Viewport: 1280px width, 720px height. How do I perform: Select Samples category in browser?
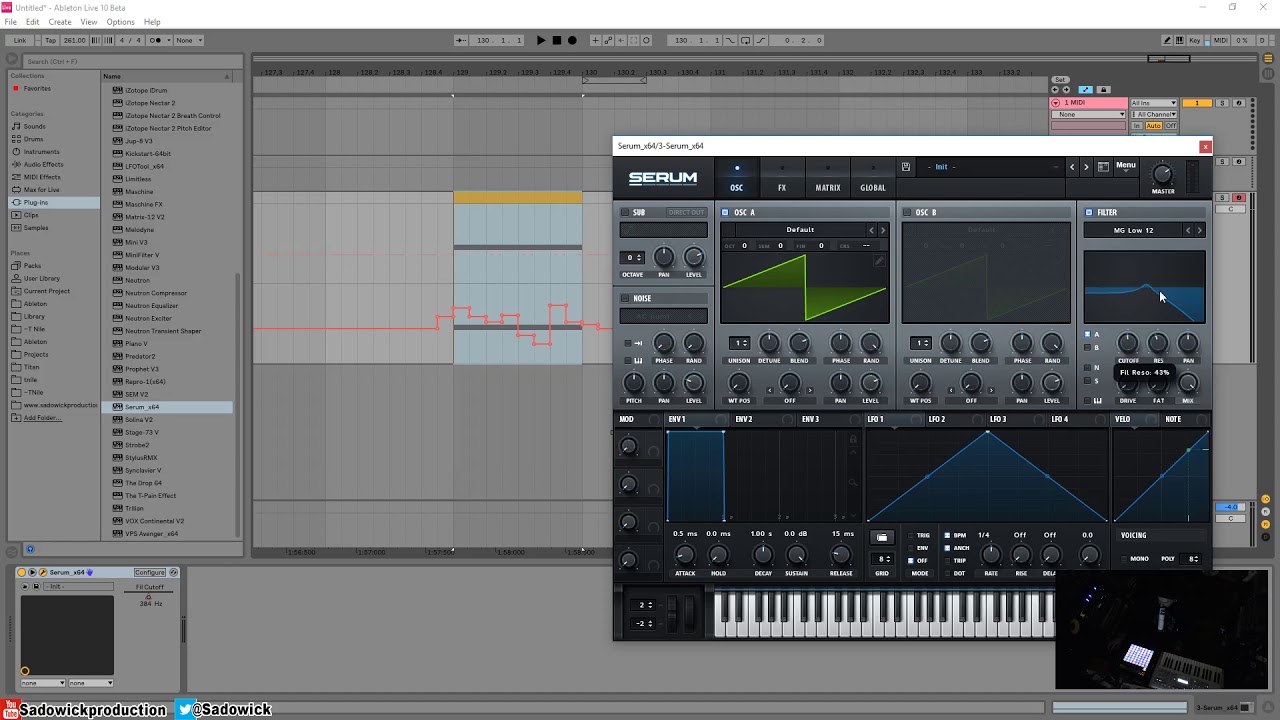pyautogui.click(x=36, y=228)
